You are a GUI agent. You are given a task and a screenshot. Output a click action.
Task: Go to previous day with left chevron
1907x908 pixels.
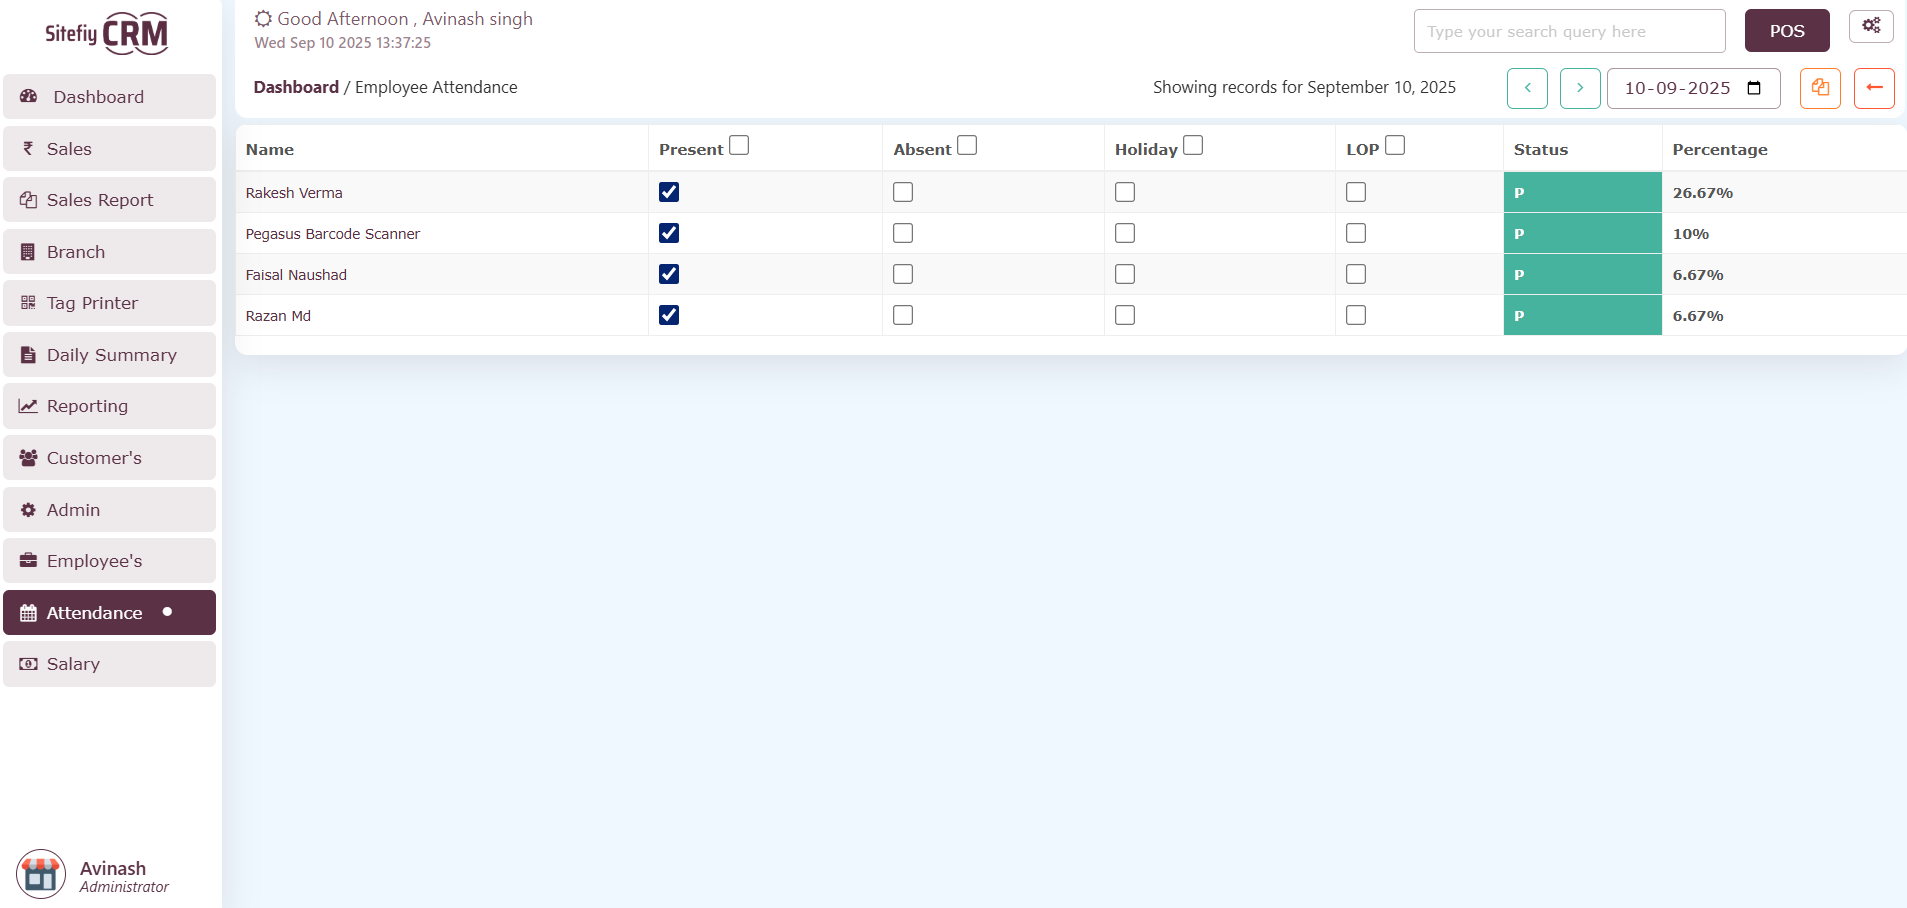pyautogui.click(x=1527, y=88)
